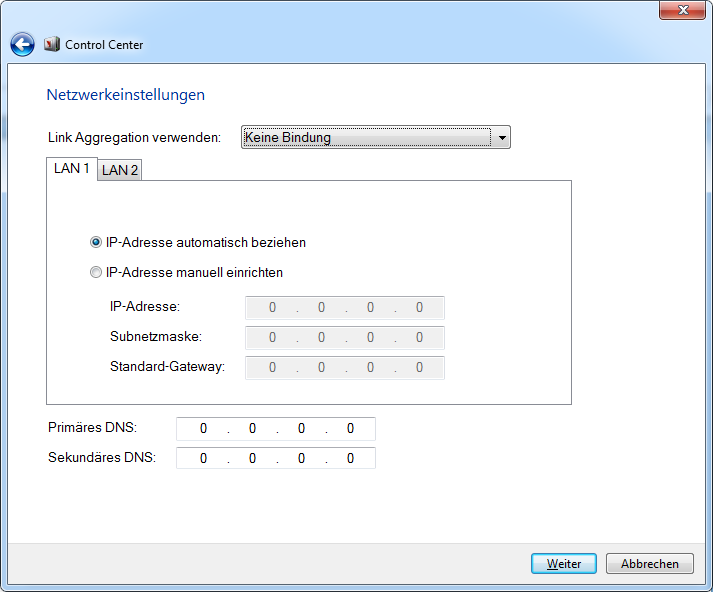Click the 'Keine Bindung' combo box

click(376, 137)
